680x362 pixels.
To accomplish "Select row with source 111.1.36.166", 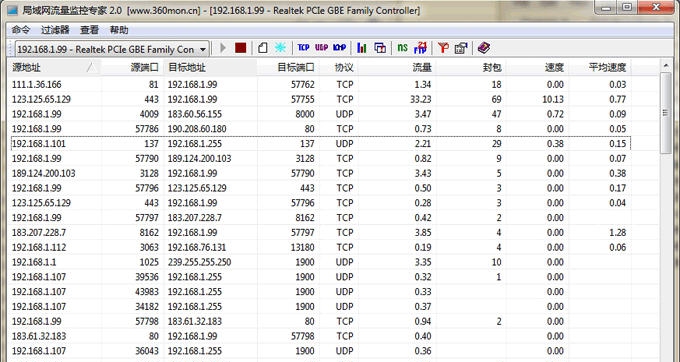I will coord(320,85).
